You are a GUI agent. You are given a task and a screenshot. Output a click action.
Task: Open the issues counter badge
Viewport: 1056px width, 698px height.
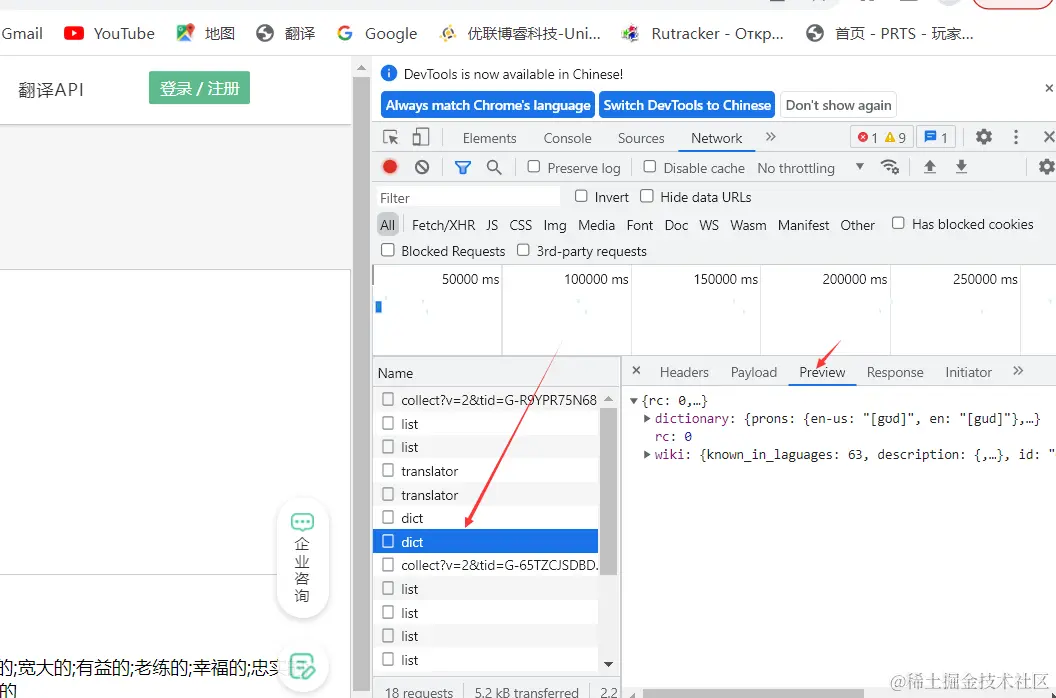[935, 137]
